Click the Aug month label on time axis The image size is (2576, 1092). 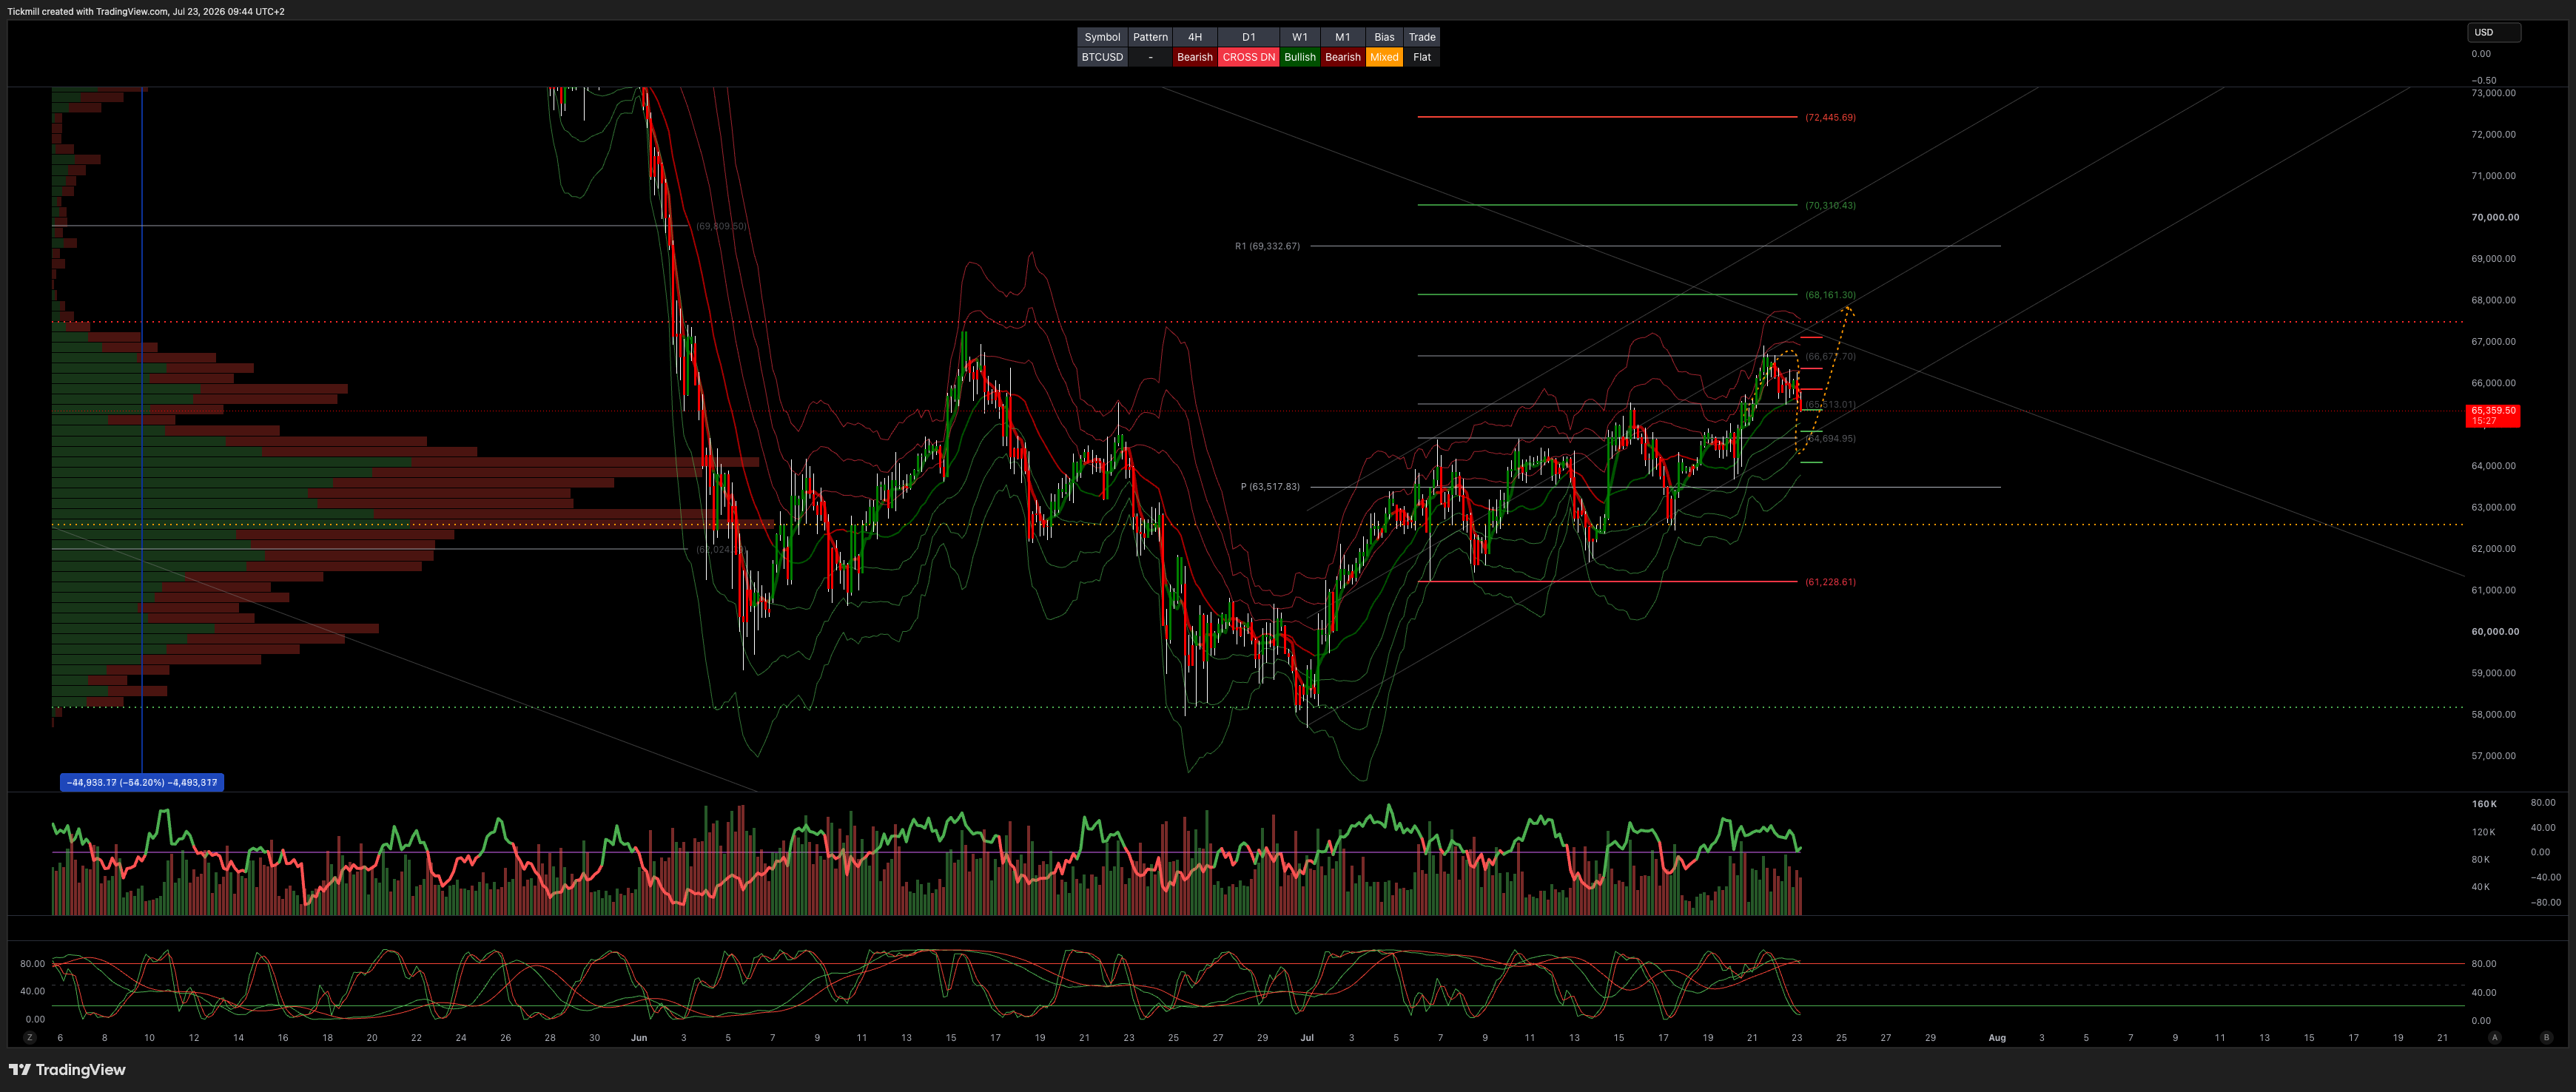[x=1997, y=1037]
